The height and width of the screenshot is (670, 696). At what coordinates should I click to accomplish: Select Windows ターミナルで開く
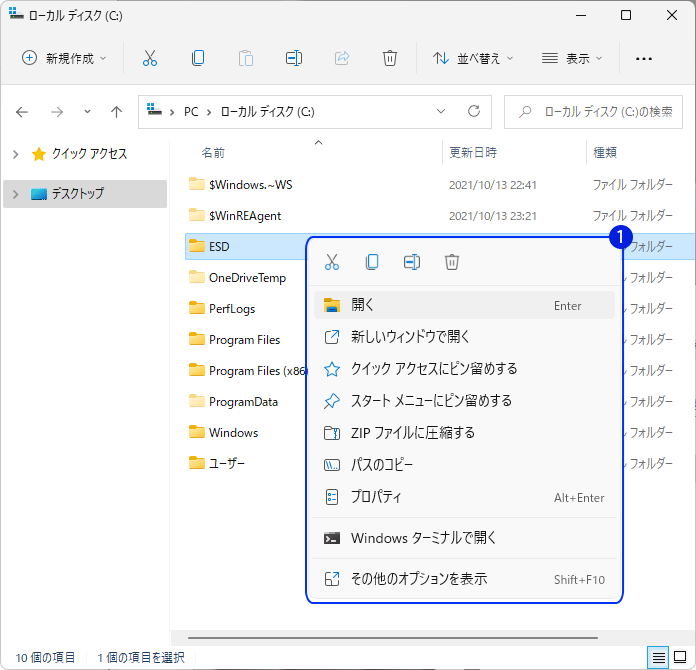464,538
